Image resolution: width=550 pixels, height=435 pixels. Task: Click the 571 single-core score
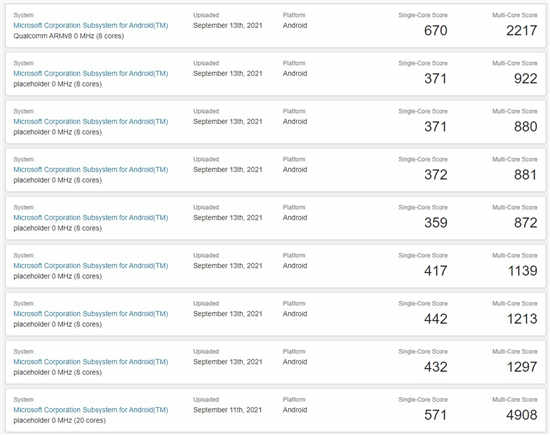pyautogui.click(x=436, y=415)
